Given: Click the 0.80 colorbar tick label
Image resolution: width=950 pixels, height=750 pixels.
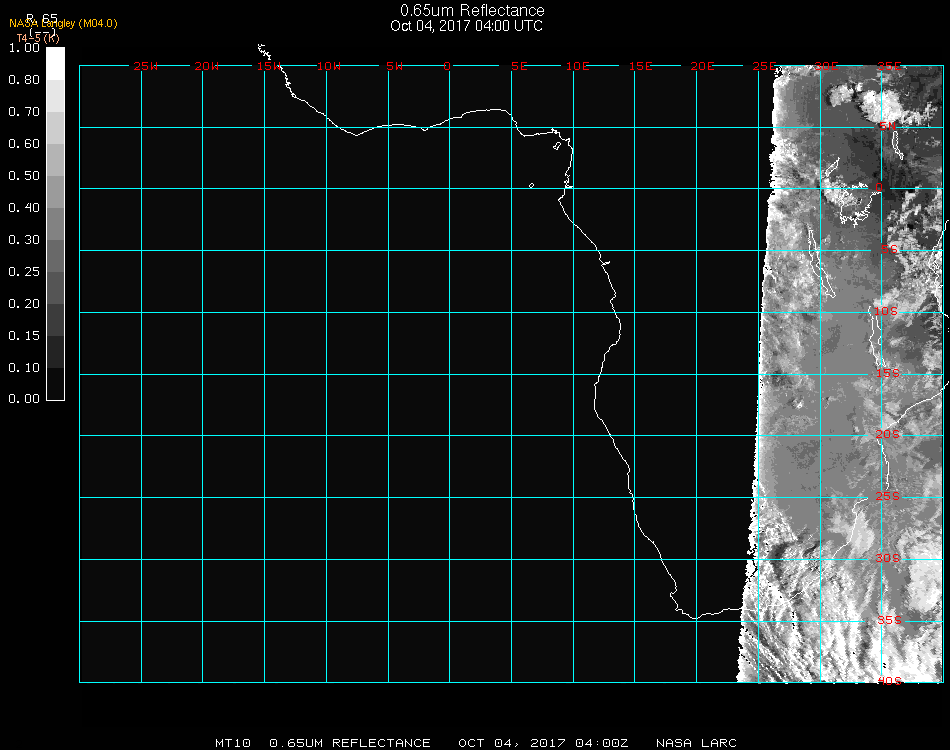Looking at the screenshot, I should click(x=24, y=80).
